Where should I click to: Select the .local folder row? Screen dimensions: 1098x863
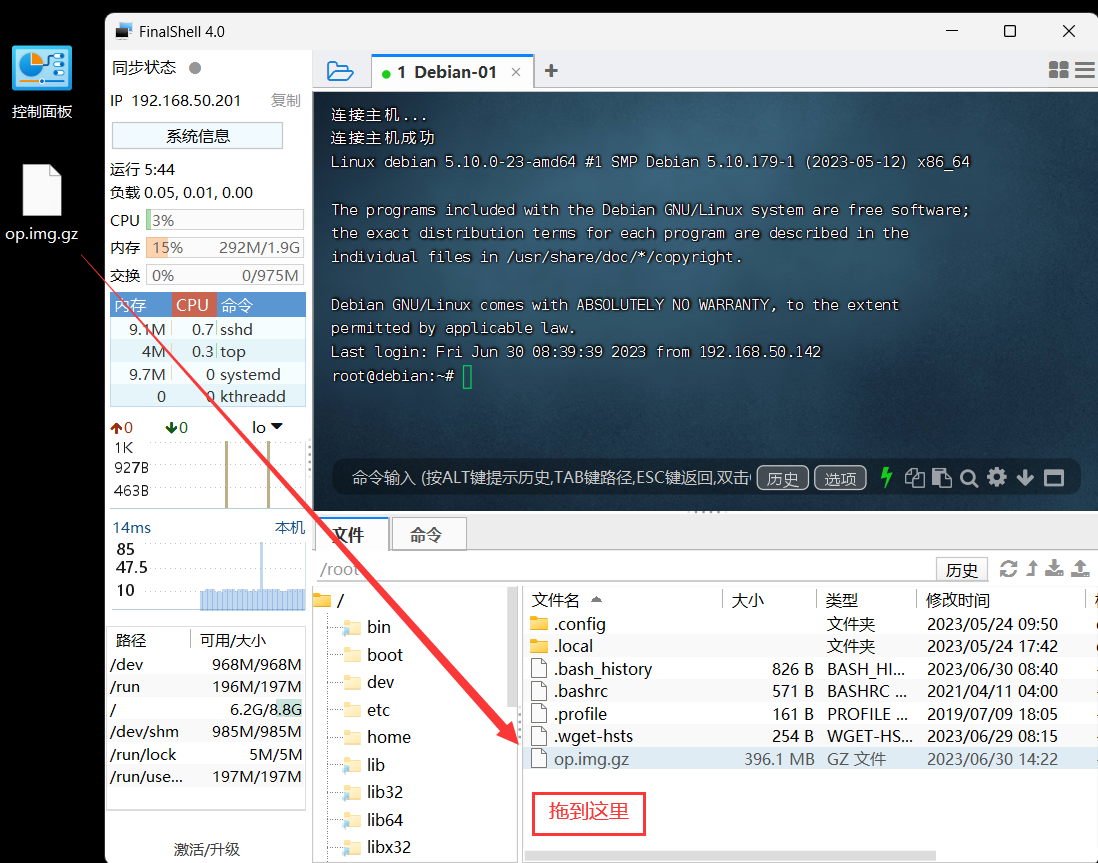click(x=810, y=646)
